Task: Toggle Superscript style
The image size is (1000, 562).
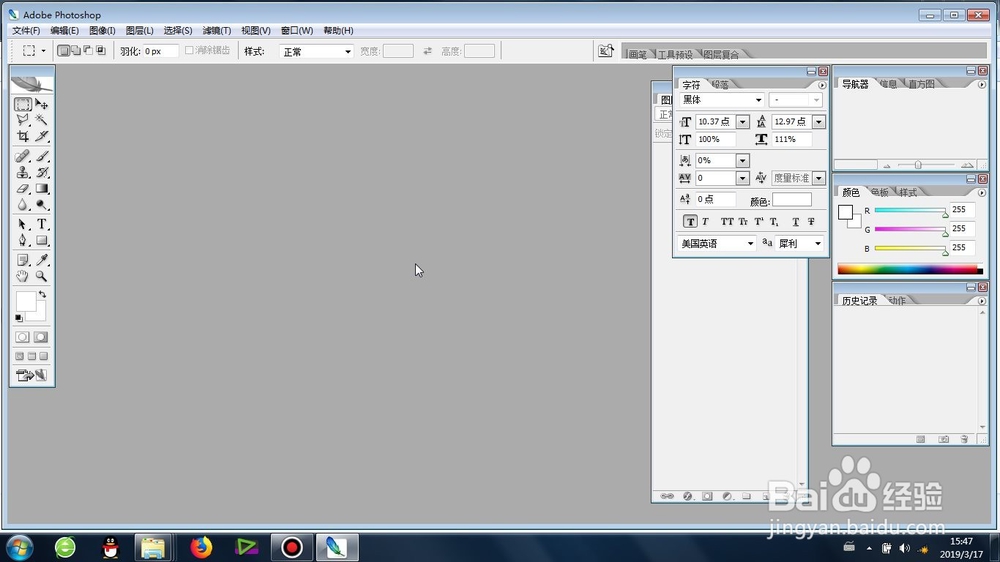Action: [x=758, y=221]
